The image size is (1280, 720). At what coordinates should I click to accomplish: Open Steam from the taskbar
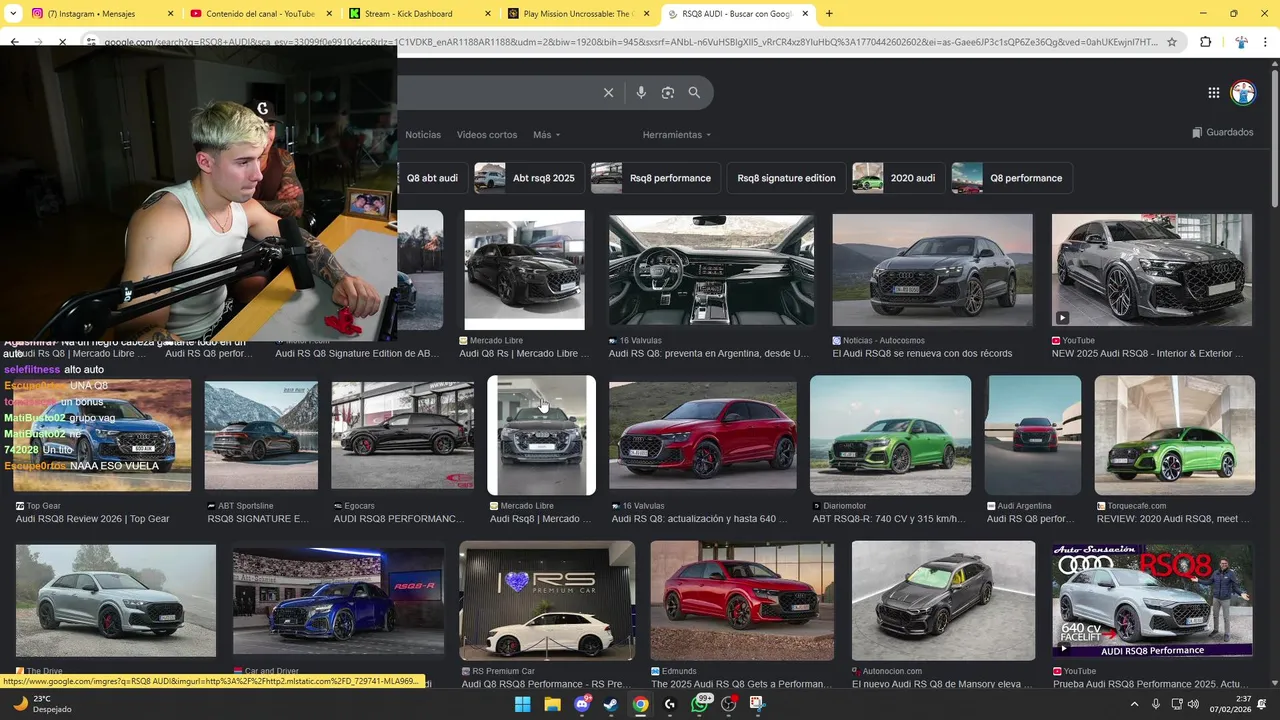(610, 704)
